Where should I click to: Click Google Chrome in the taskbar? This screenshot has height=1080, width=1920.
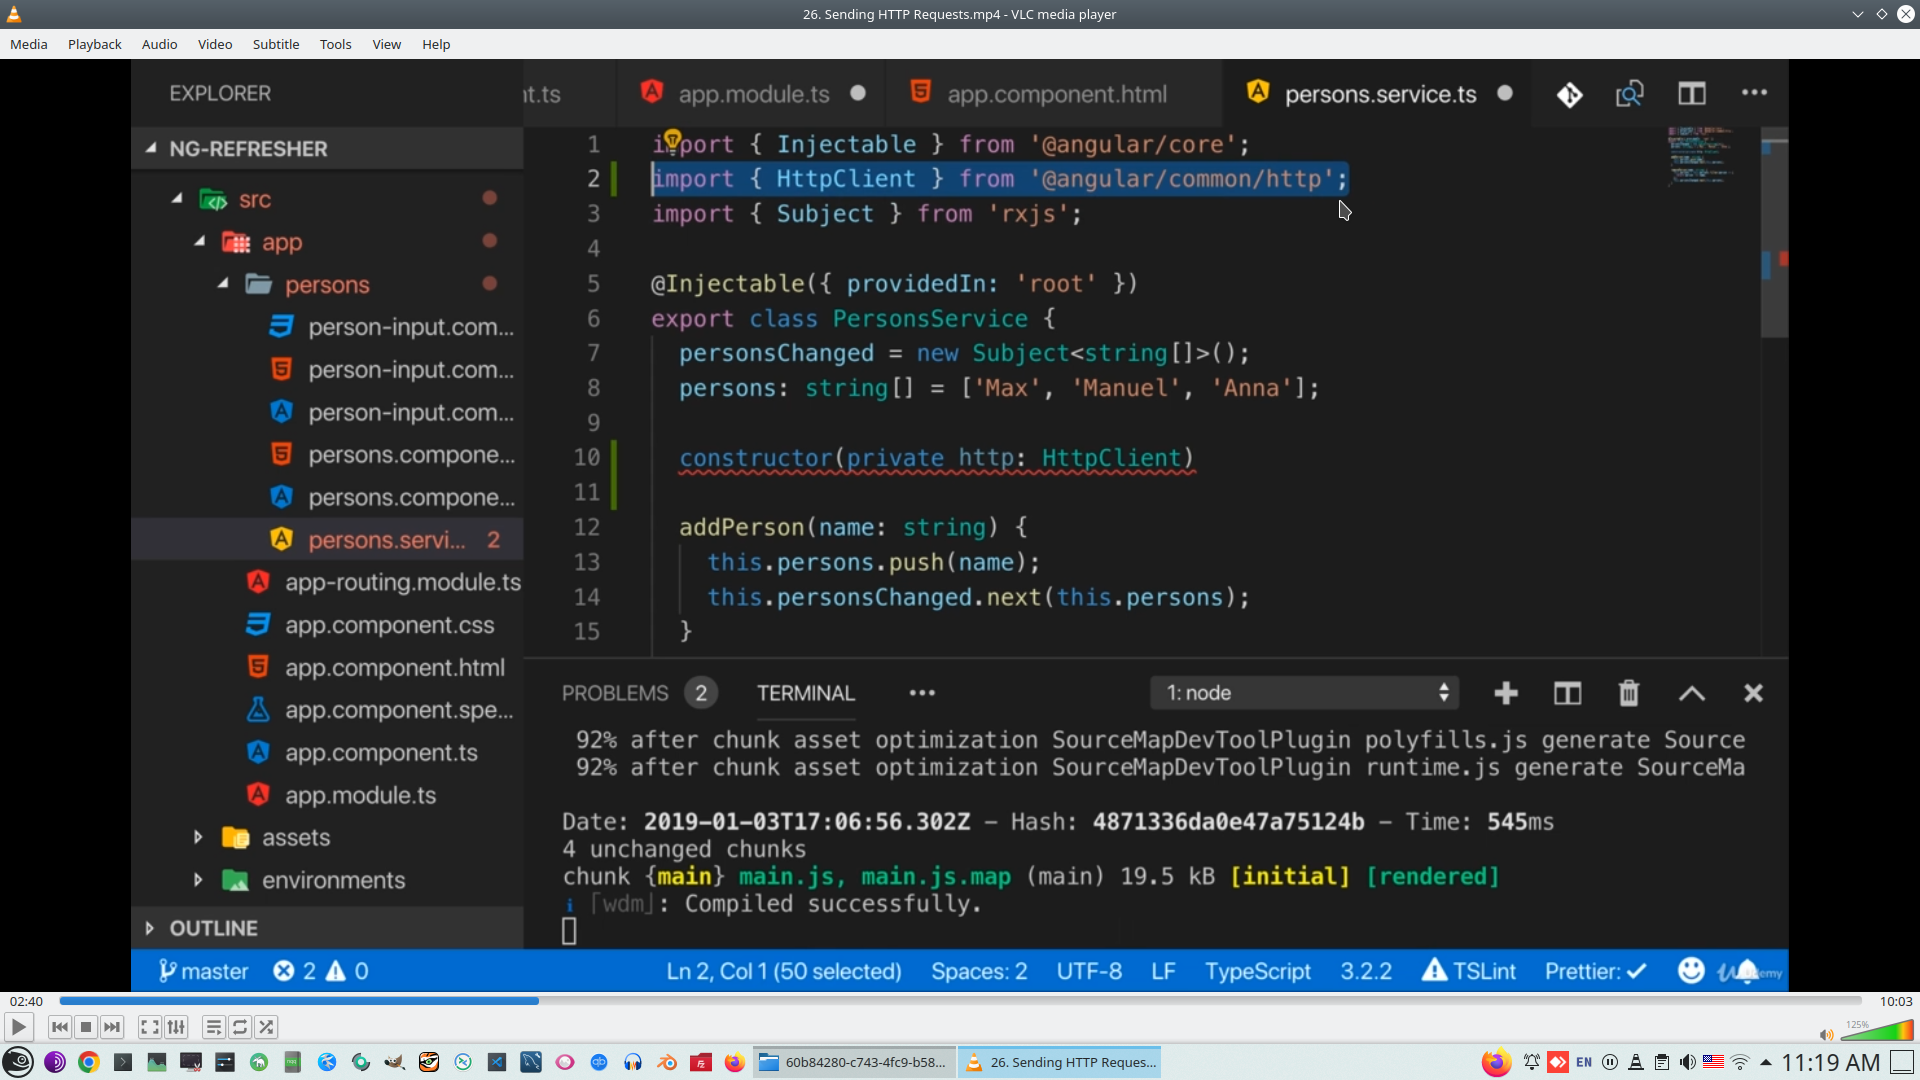[x=89, y=1062]
